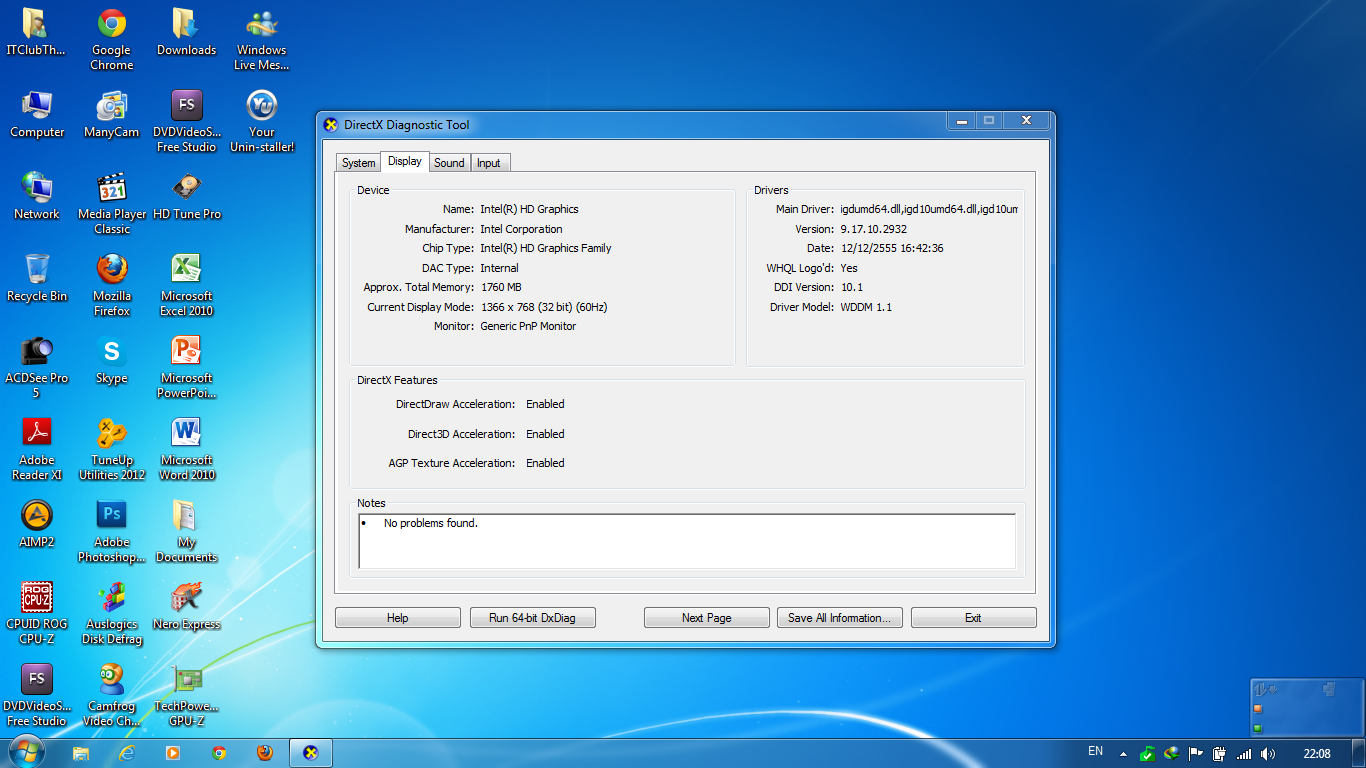
Task: Click the EN language indicator
Action: 1095,751
